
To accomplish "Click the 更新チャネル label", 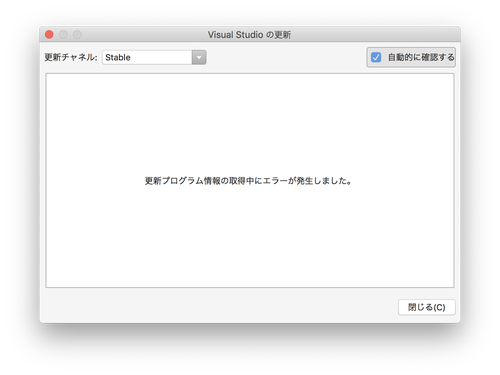I will pos(71,57).
